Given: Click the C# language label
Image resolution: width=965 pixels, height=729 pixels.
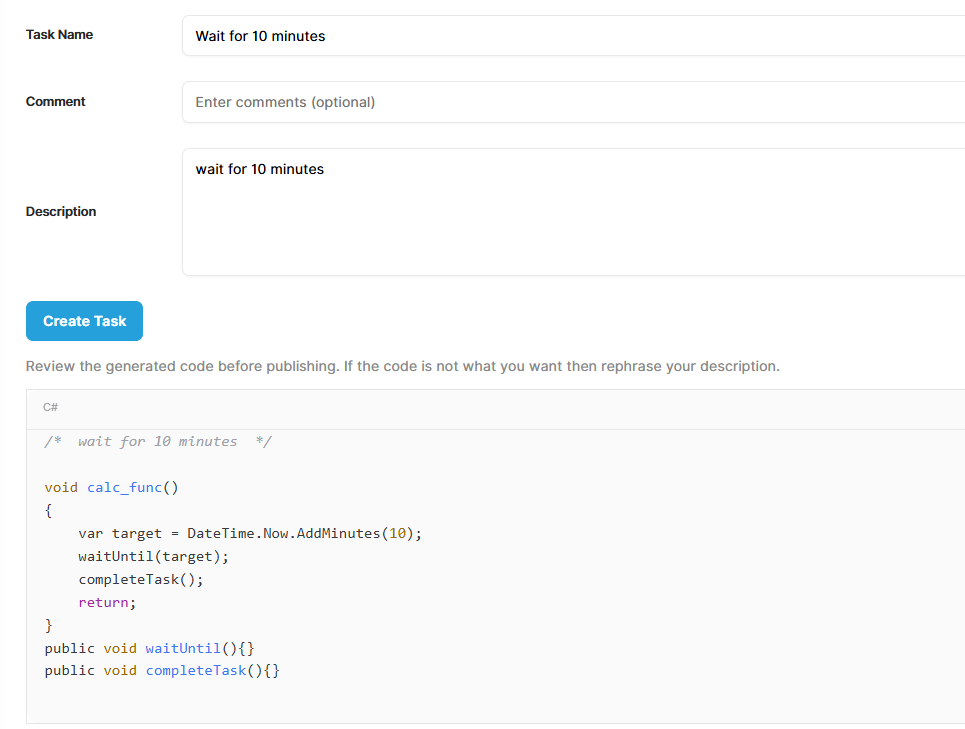Looking at the screenshot, I should [50, 407].
